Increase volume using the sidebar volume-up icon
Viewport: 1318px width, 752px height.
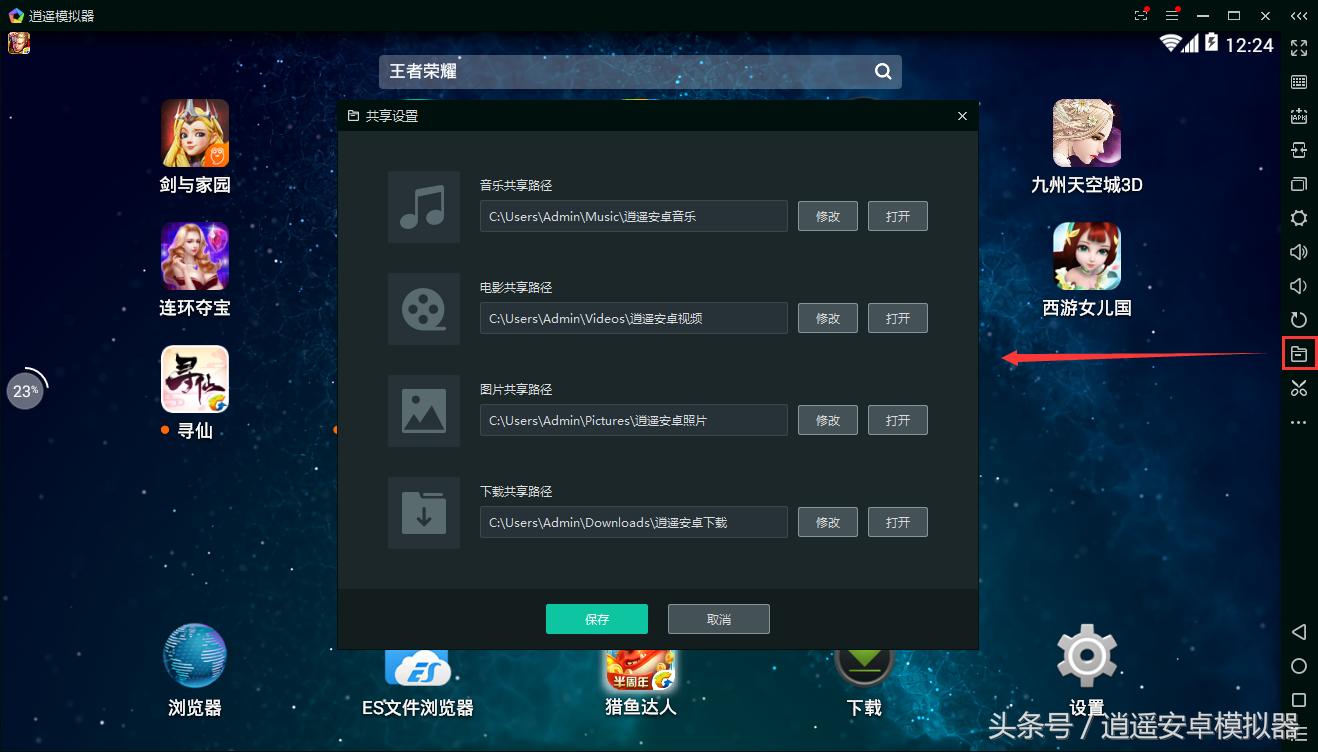[x=1298, y=251]
